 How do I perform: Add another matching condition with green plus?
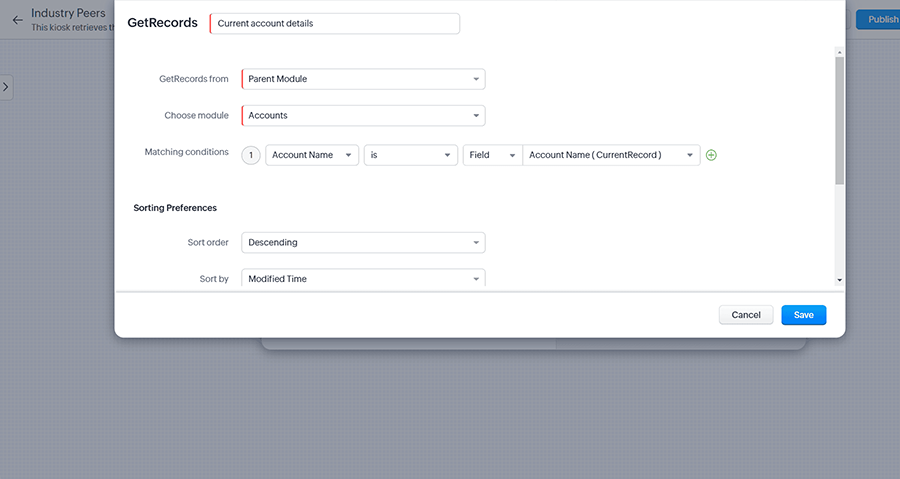click(711, 155)
